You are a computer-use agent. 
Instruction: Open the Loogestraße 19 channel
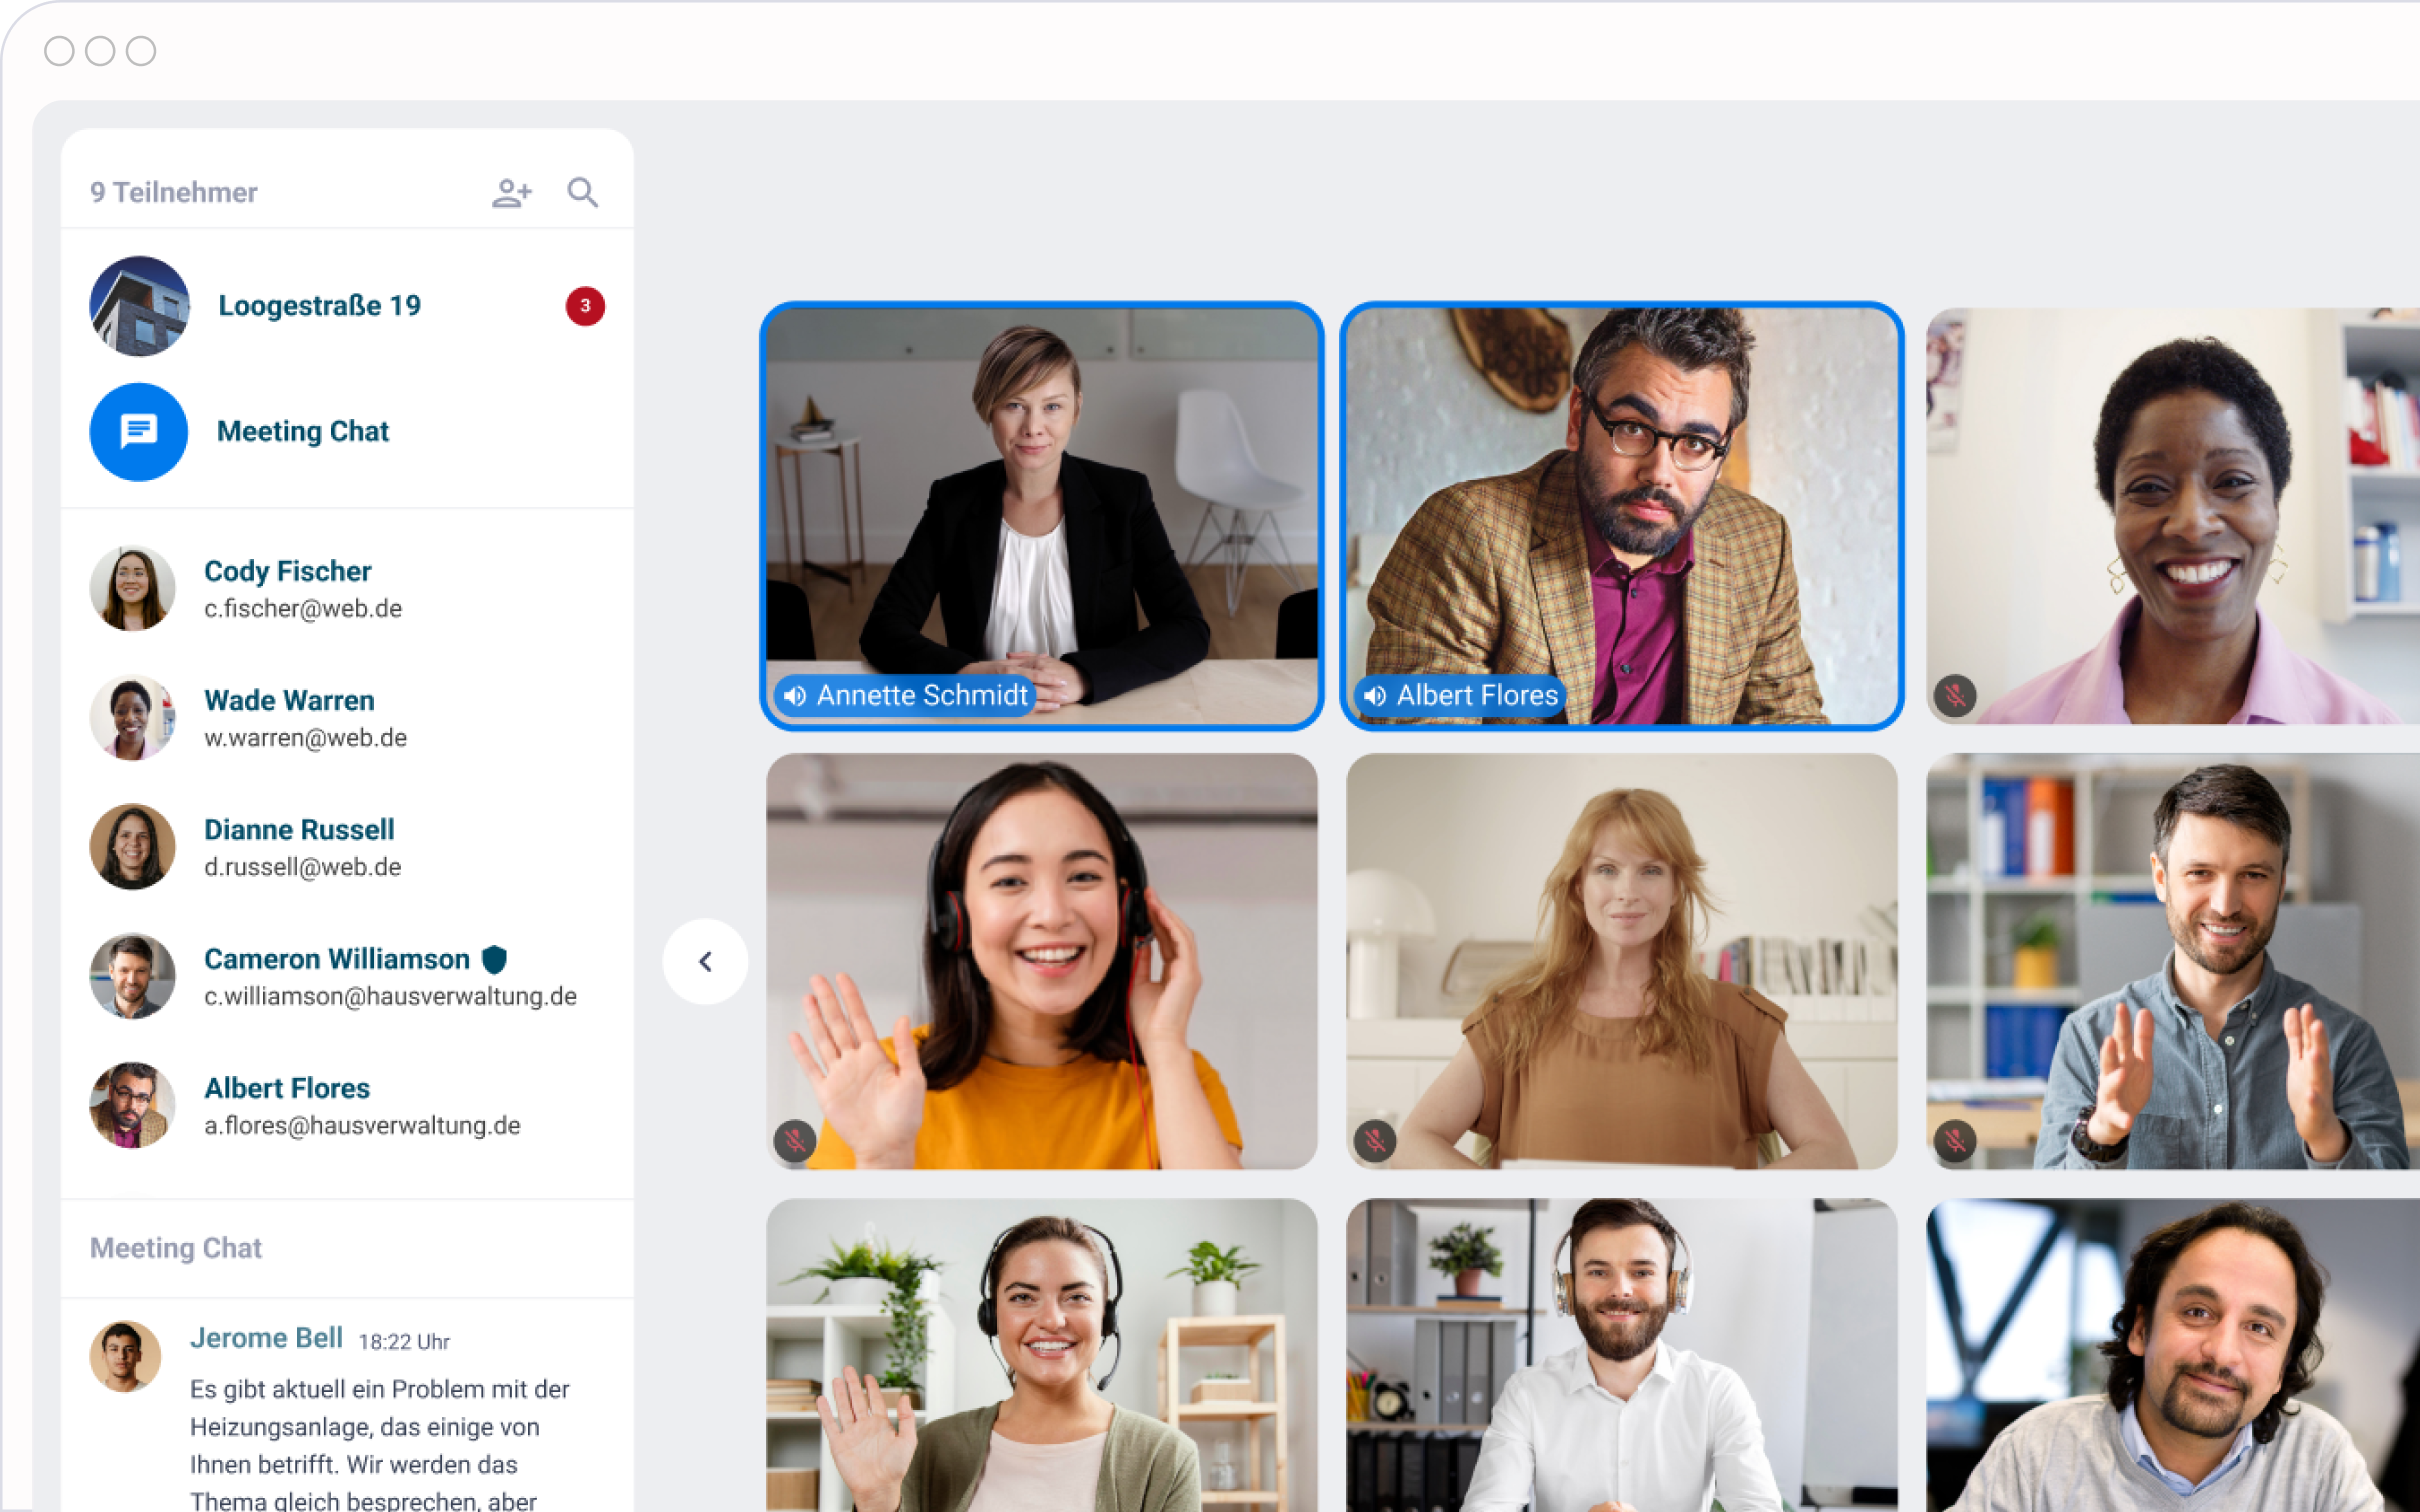pos(319,305)
